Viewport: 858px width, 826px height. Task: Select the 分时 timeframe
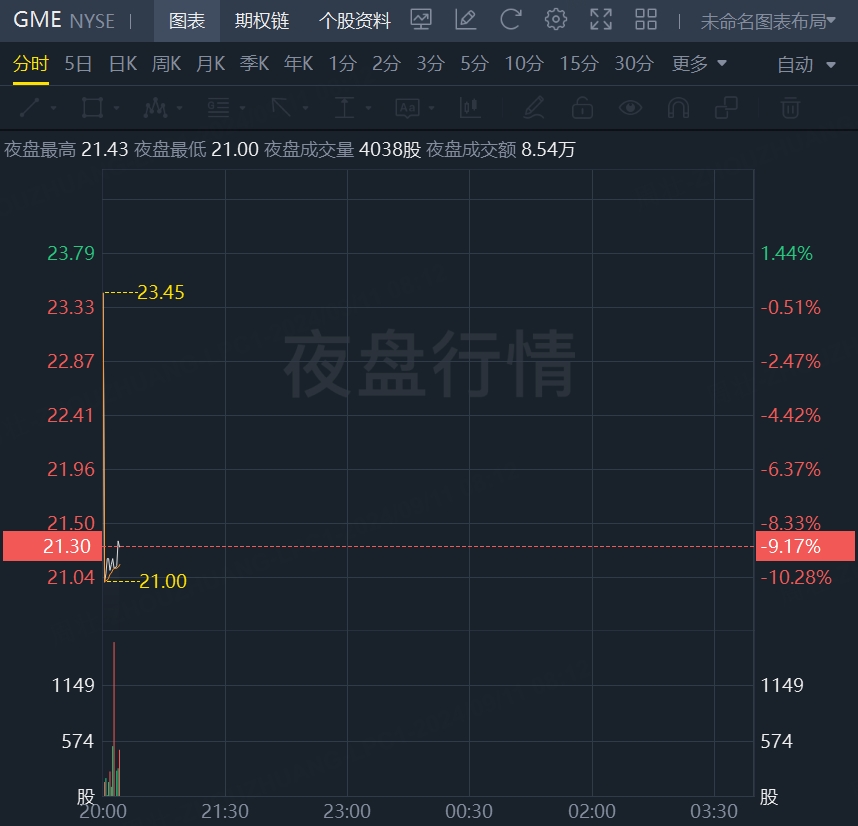(x=31, y=64)
